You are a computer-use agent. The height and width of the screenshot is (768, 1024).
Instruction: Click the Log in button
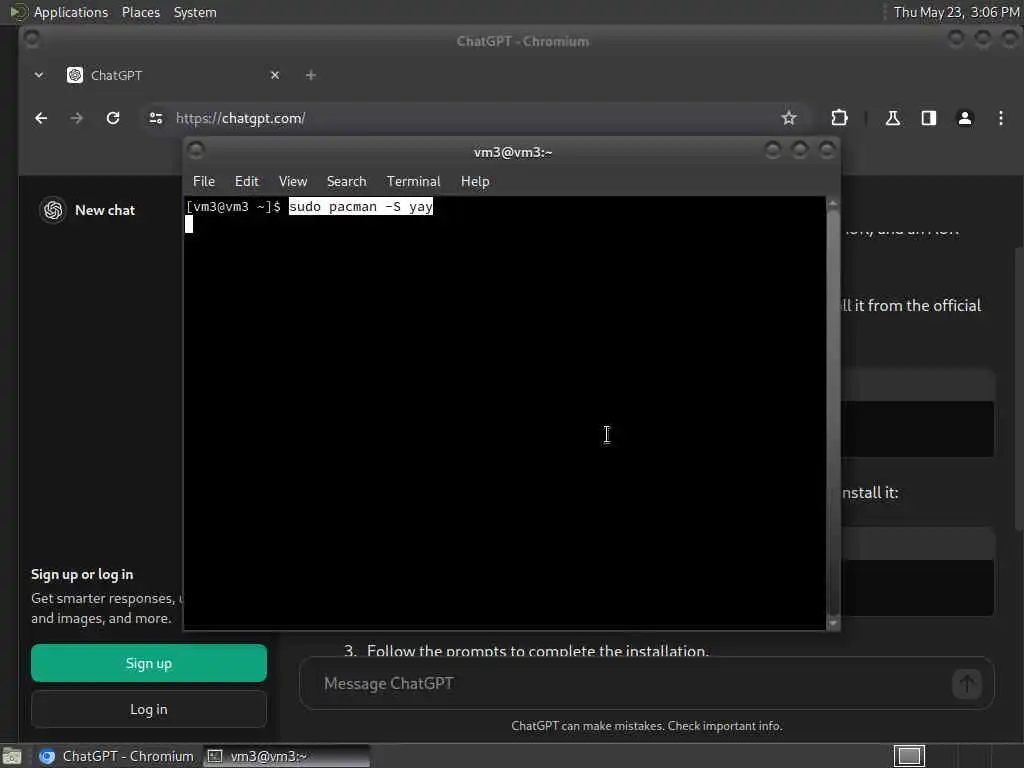click(149, 709)
